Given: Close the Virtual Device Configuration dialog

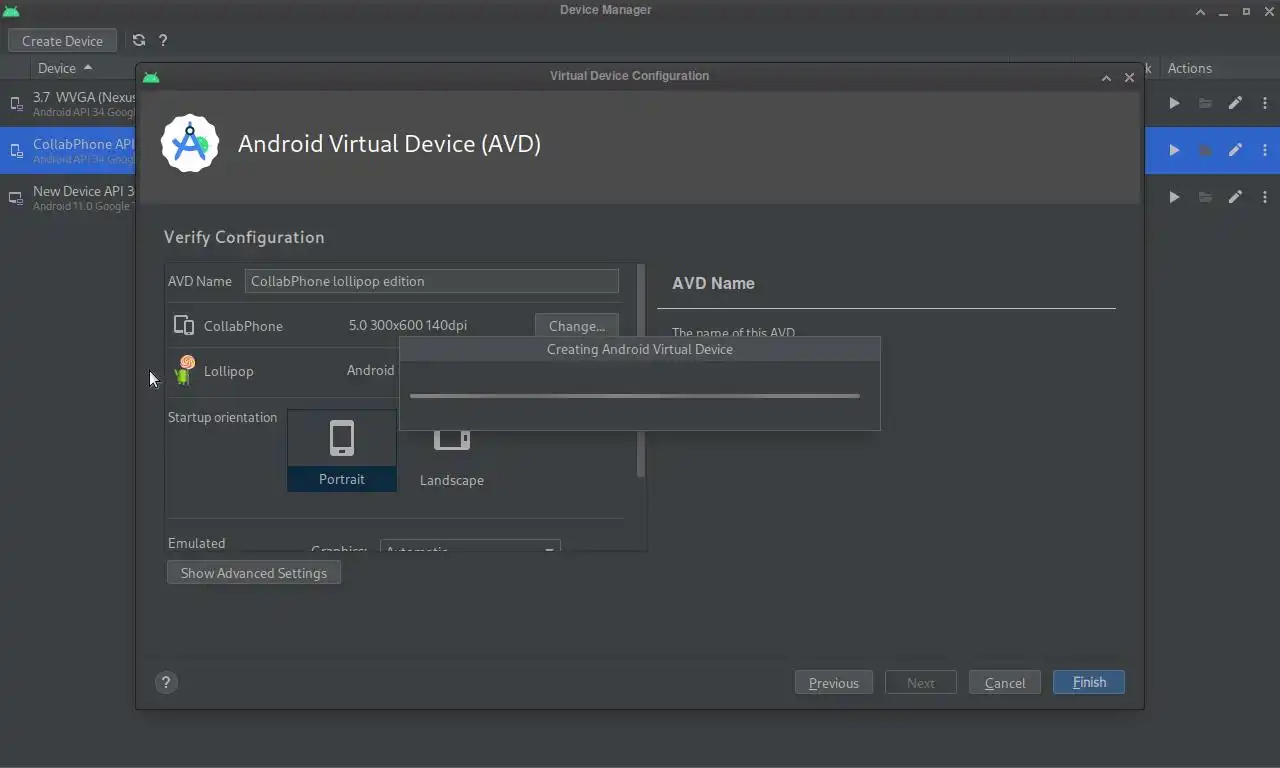Looking at the screenshot, I should pos(1129,77).
